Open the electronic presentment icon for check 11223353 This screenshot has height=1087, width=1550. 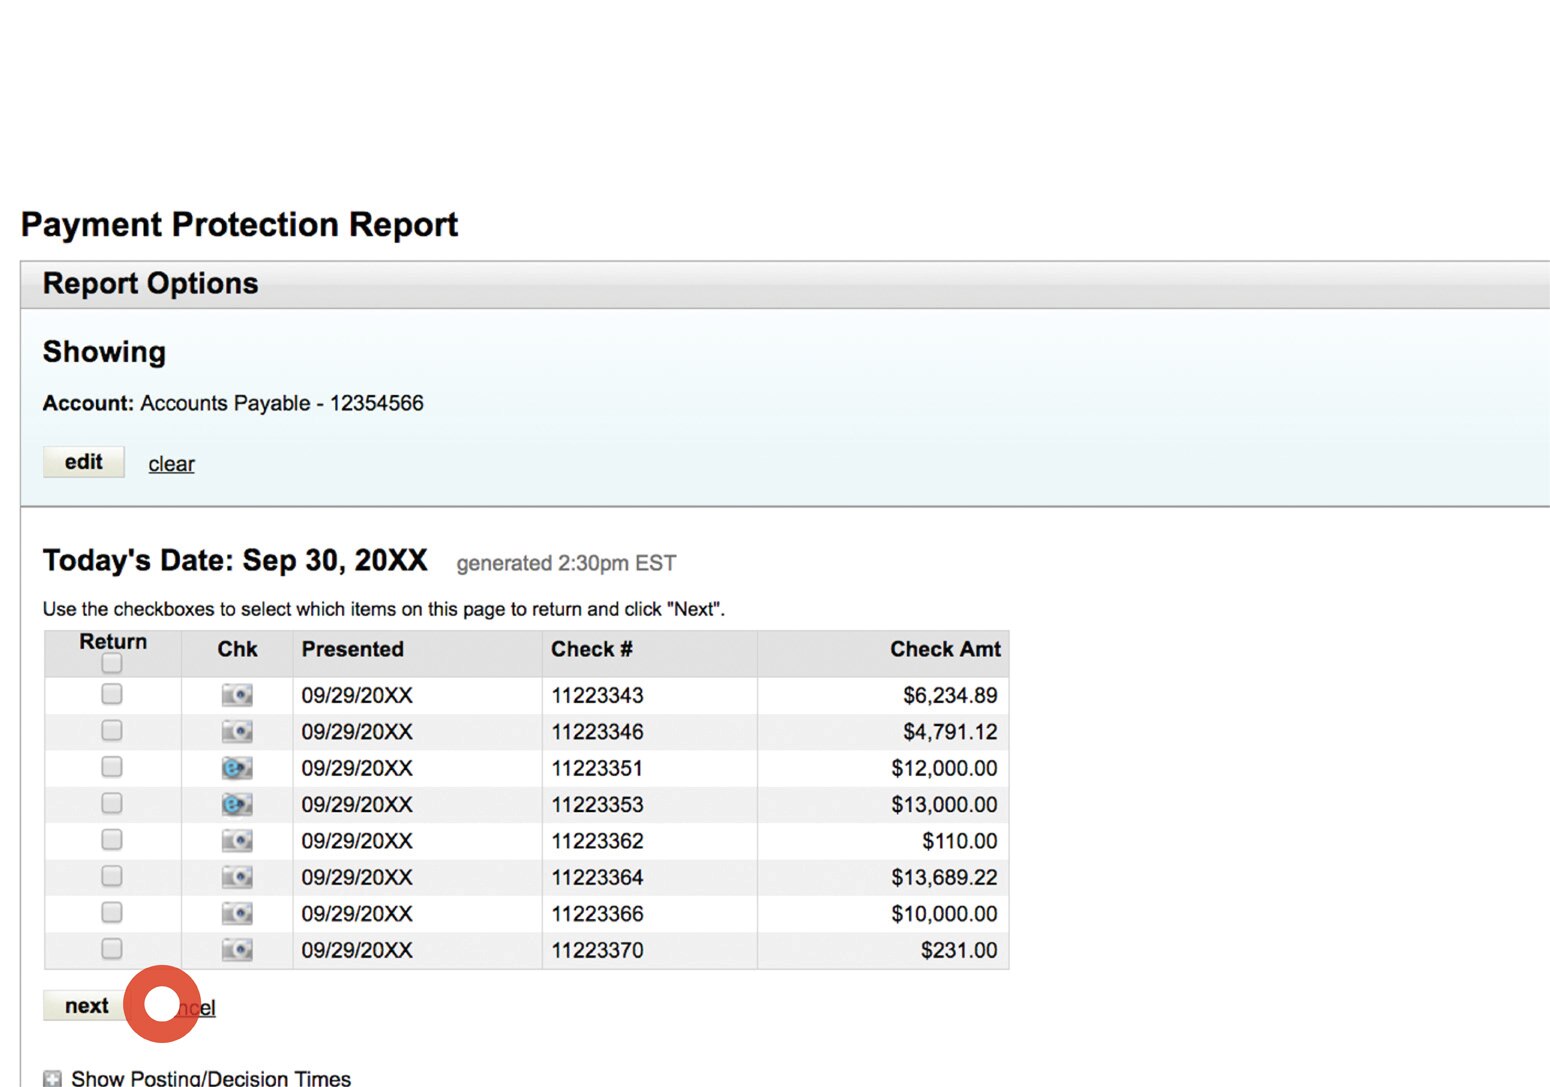tap(236, 804)
